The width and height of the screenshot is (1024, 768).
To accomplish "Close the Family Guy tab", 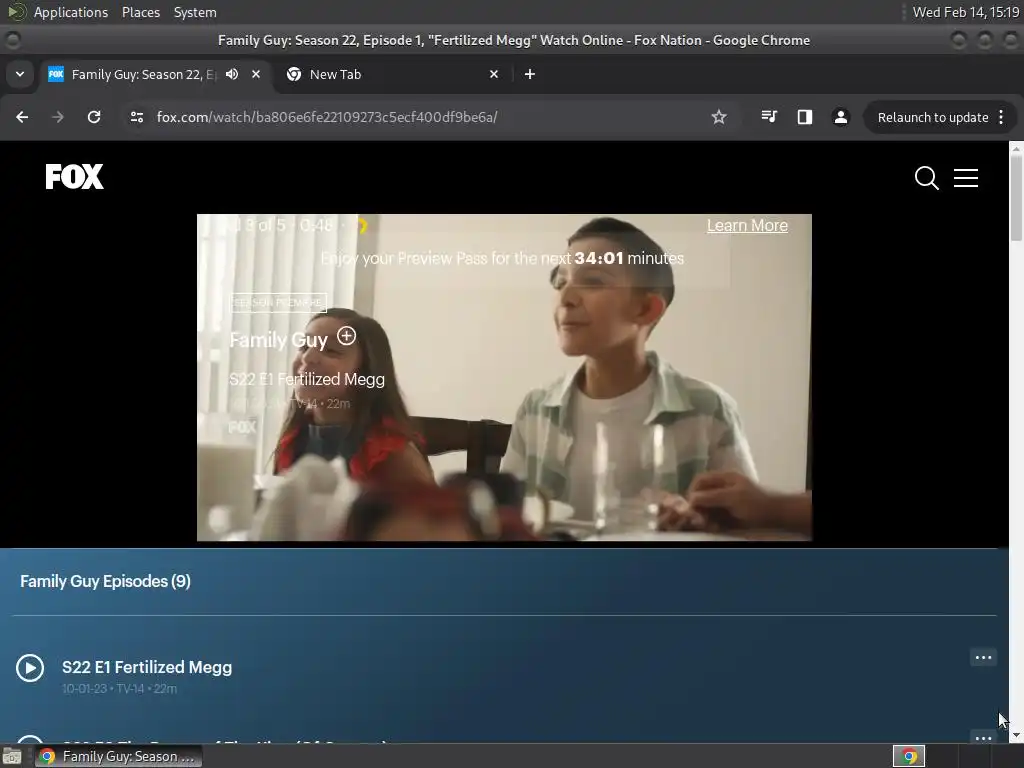I will tap(256, 74).
